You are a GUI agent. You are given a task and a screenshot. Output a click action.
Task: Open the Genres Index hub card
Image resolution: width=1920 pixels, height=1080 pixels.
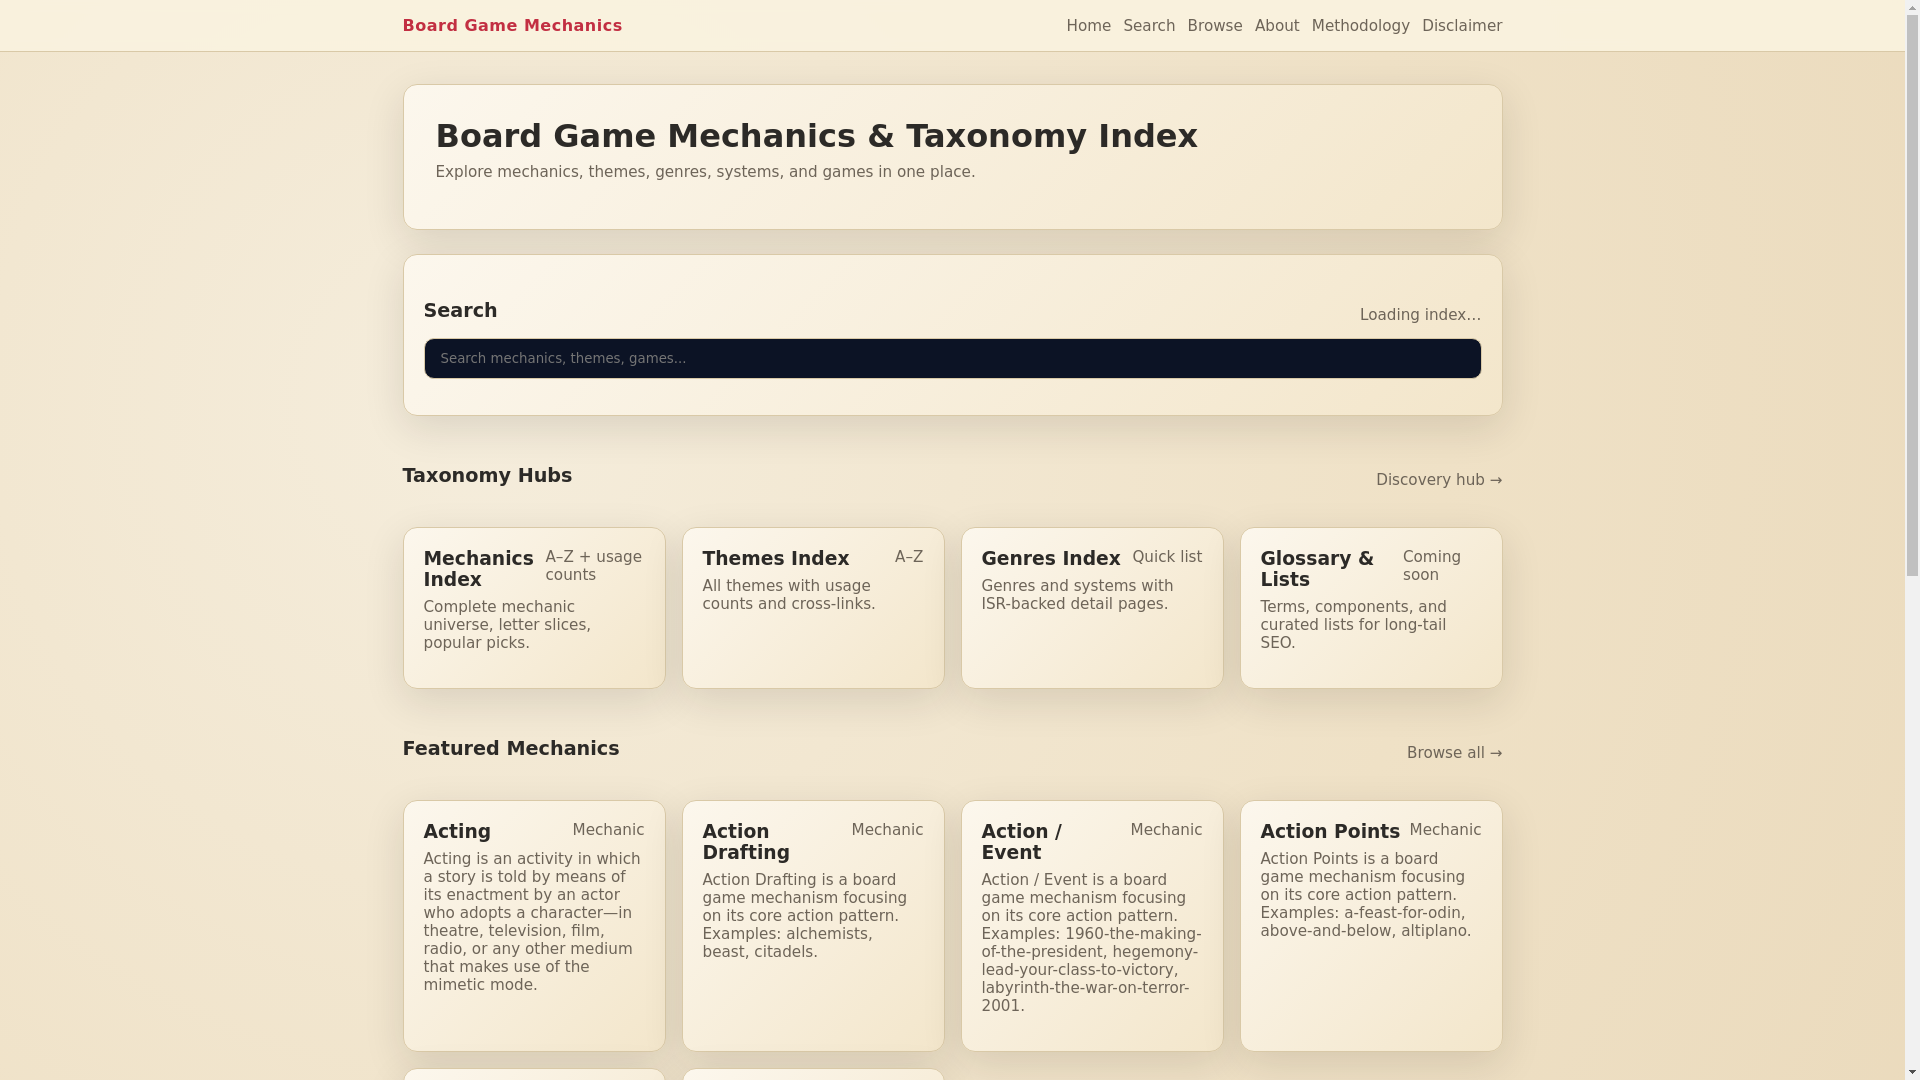click(x=1092, y=608)
